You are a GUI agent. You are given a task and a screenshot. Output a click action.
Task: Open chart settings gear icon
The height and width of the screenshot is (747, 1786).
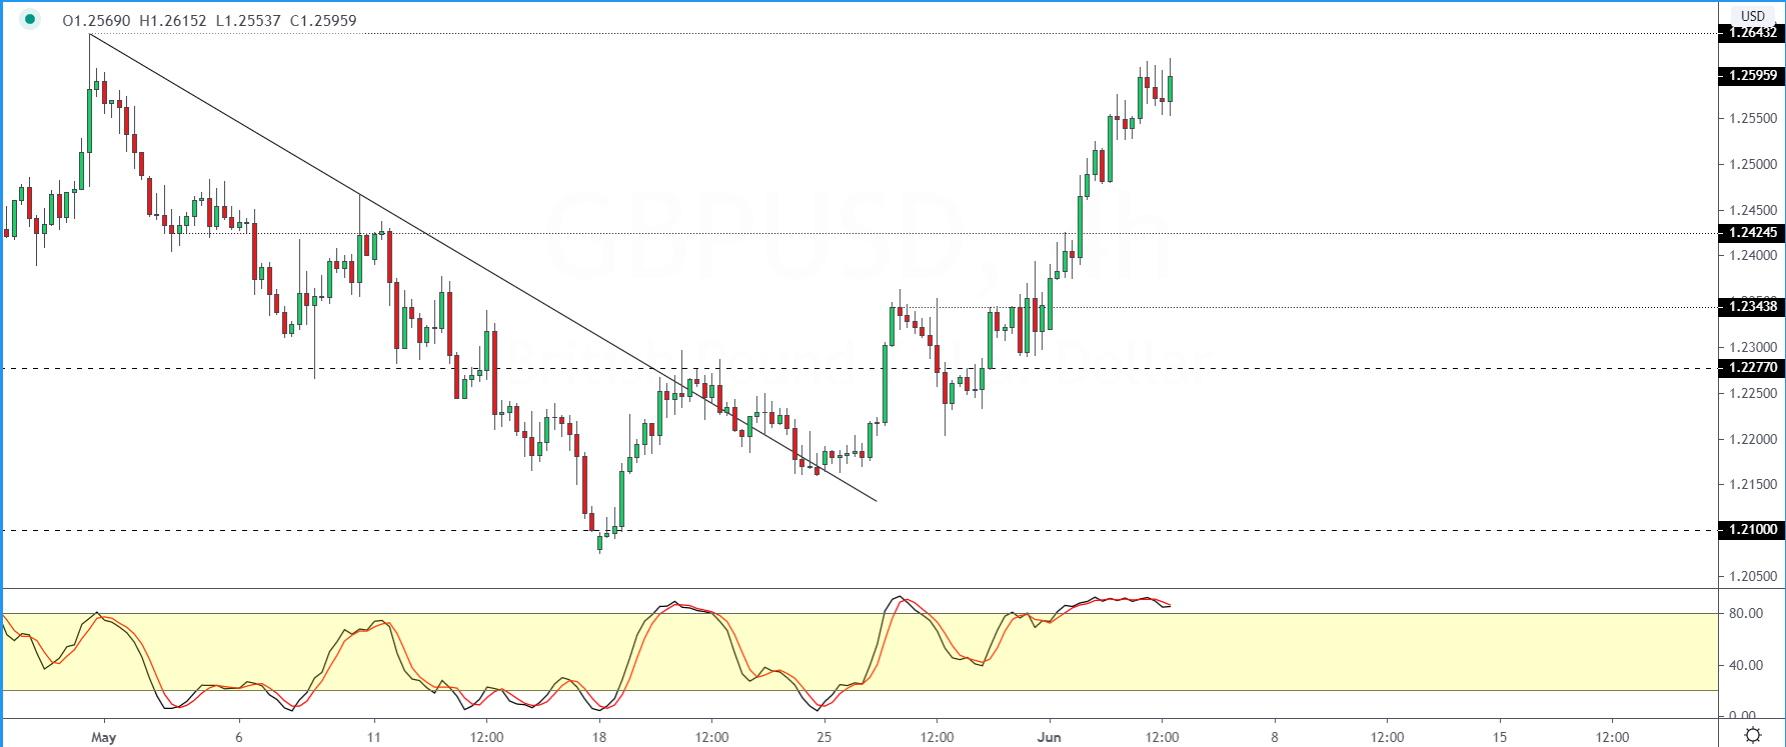click(1753, 736)
